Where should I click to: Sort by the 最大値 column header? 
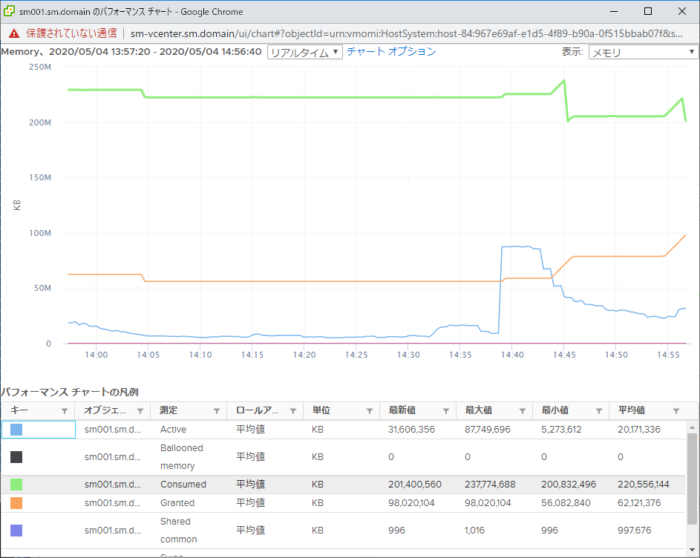479,410
